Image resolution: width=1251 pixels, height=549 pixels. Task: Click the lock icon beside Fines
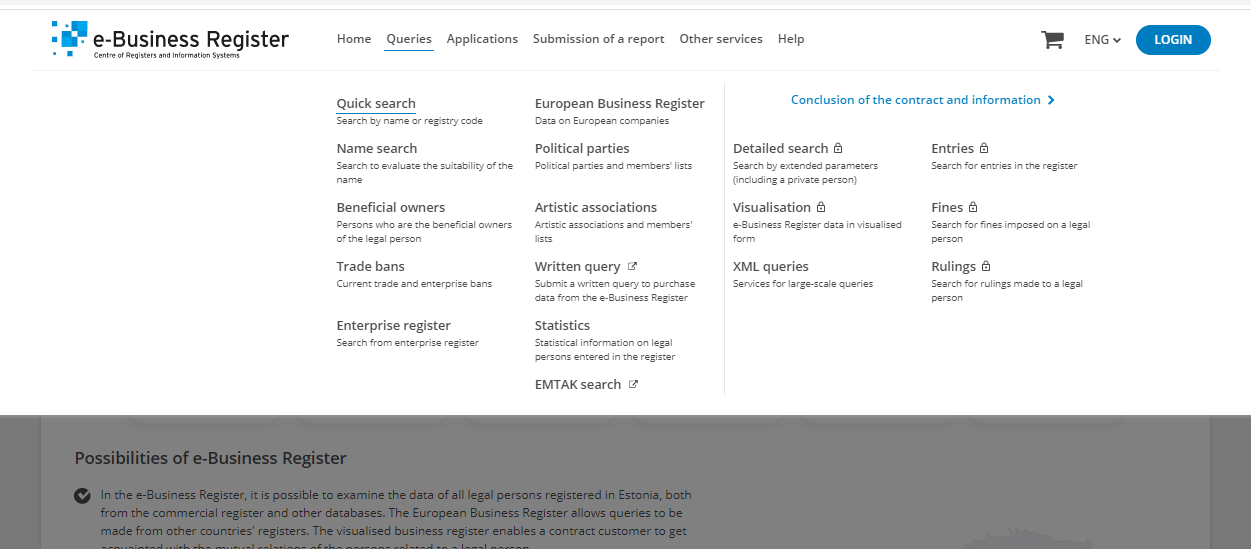point(973,207)
